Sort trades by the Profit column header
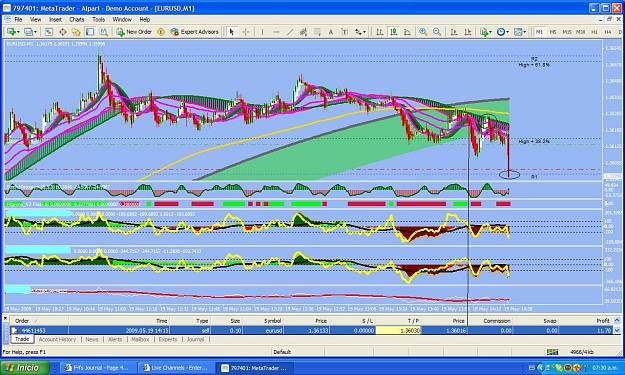 tap(586, 321)
